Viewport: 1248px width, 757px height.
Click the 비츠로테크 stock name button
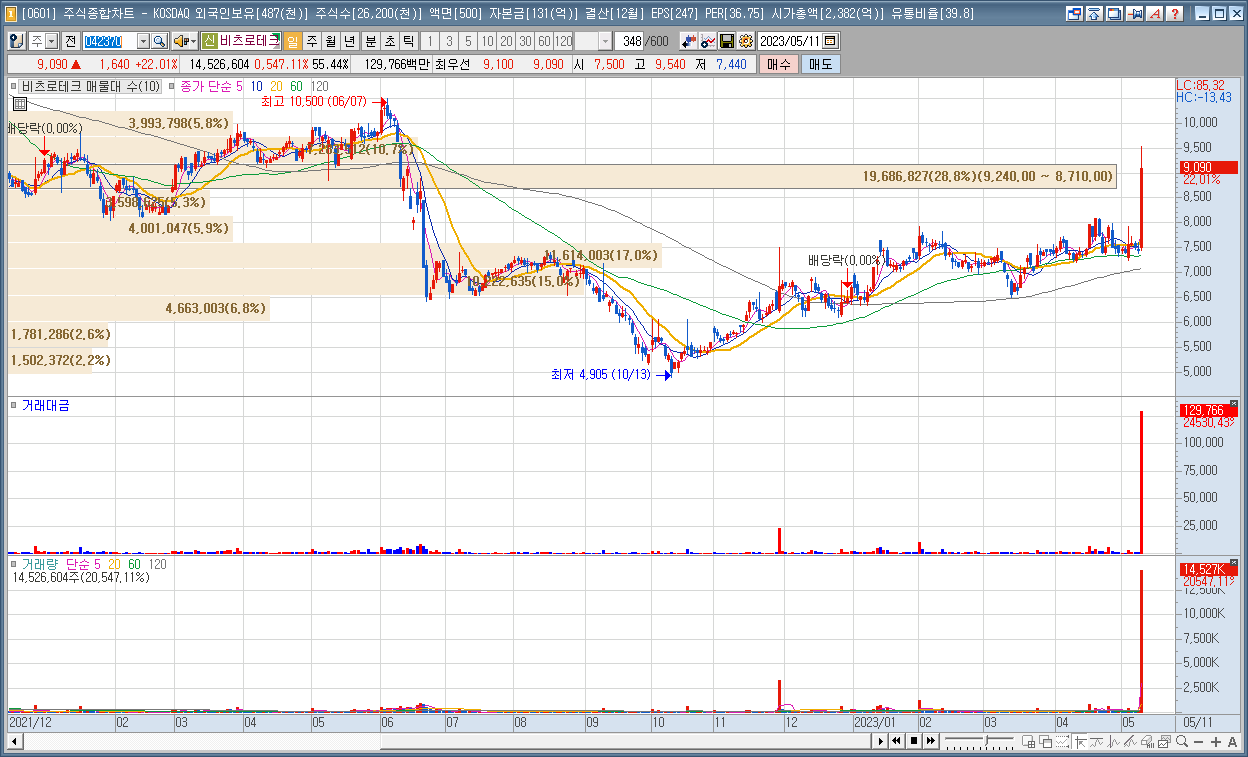[x=250, y=41]
